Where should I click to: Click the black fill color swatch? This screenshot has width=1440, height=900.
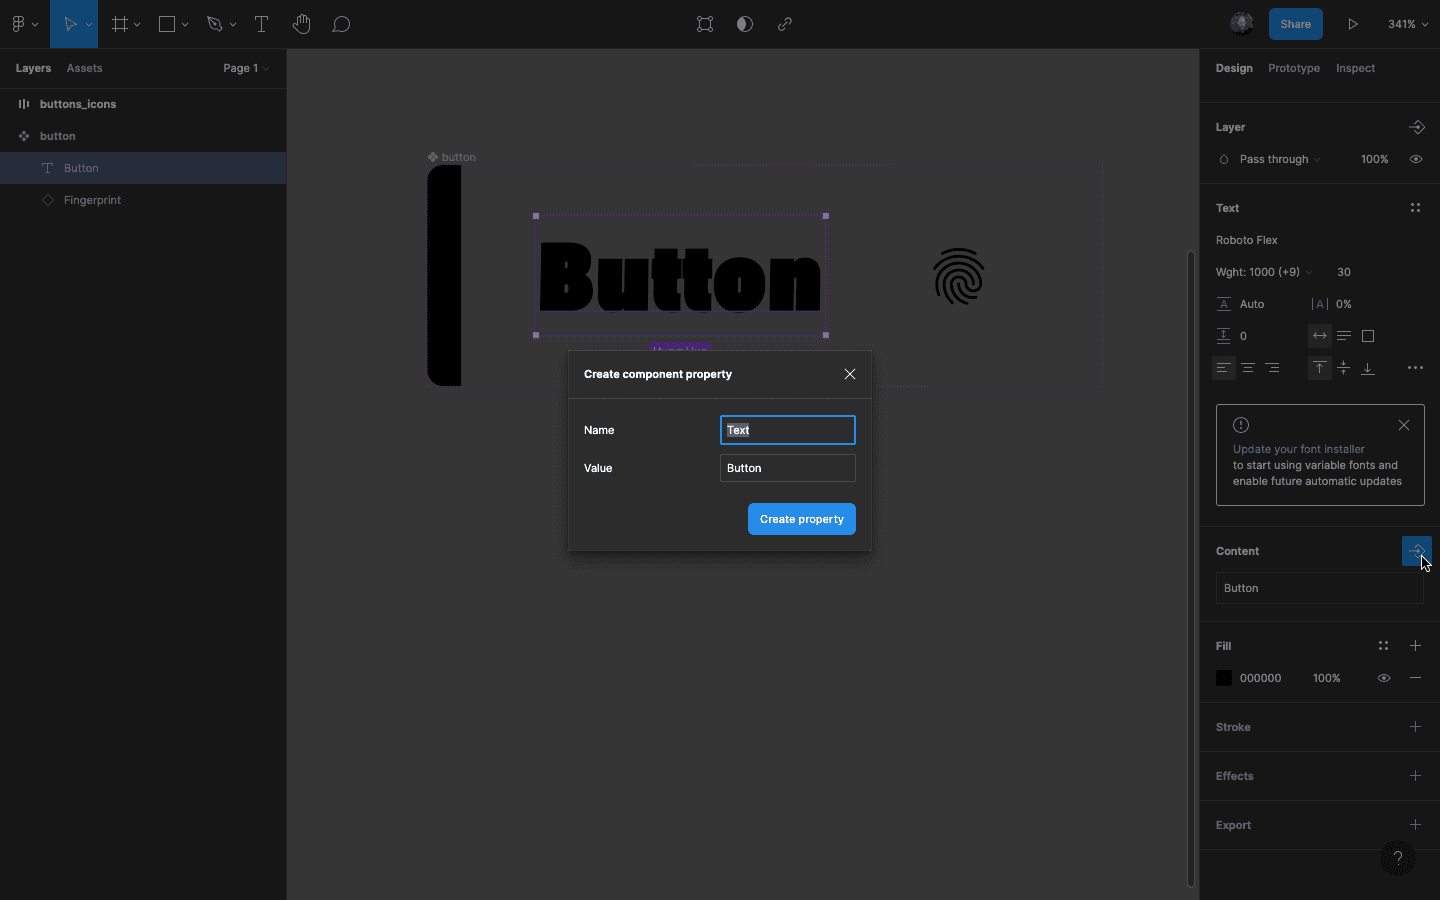[x=1224, y=678]
